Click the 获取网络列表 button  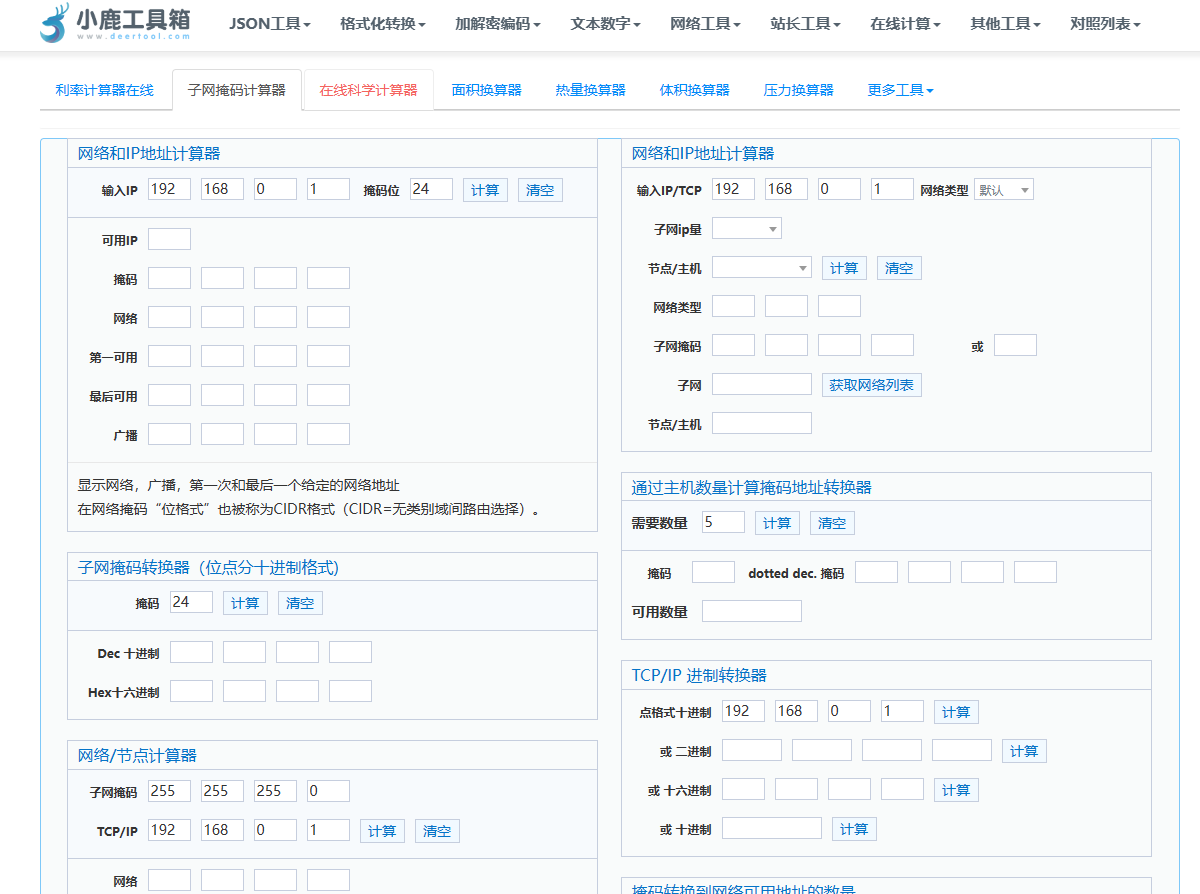click(x=872, y=385)
